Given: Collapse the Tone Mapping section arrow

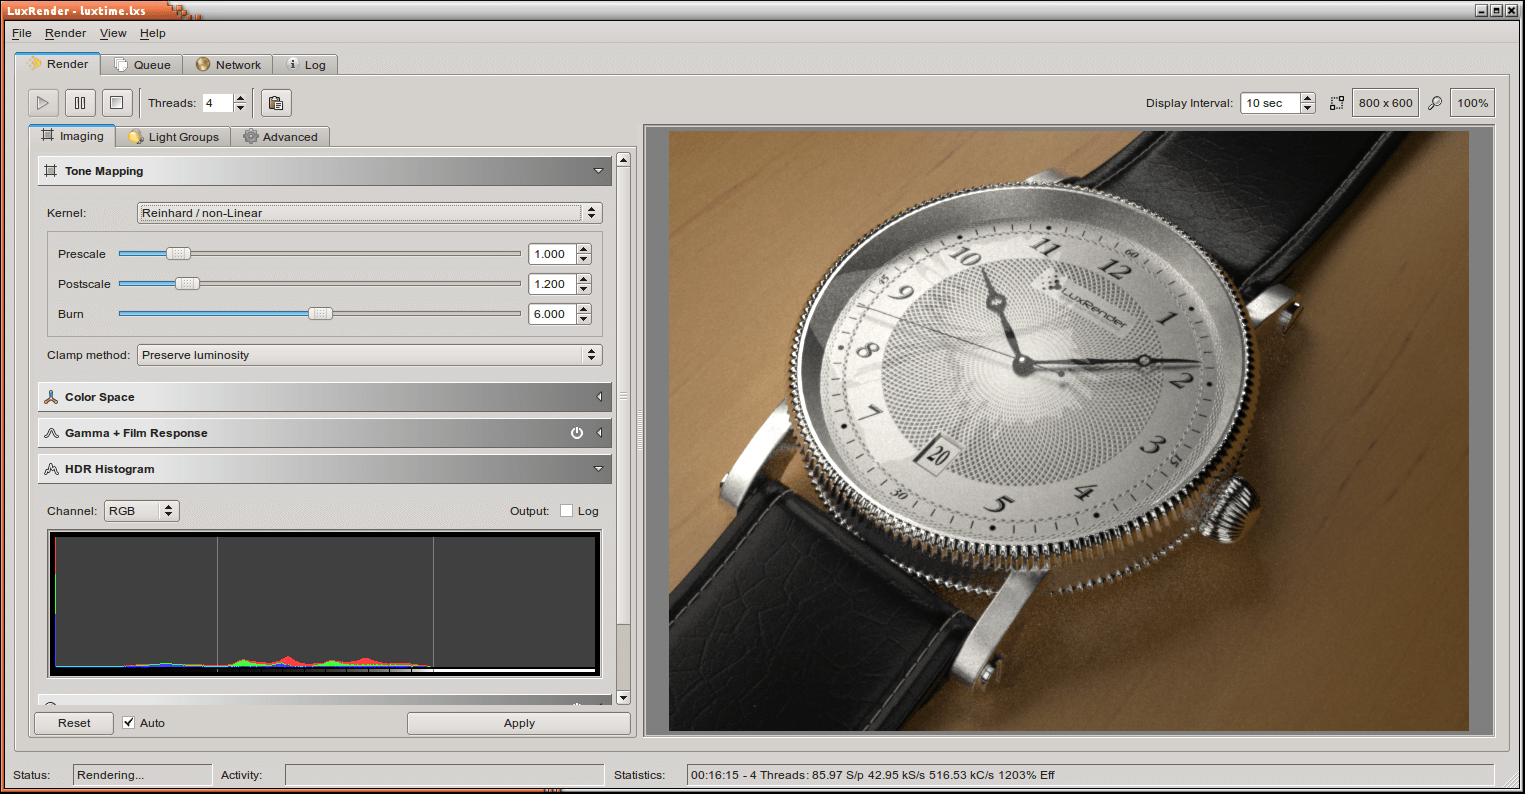Looking at the screenshot, I should point(599,171).
